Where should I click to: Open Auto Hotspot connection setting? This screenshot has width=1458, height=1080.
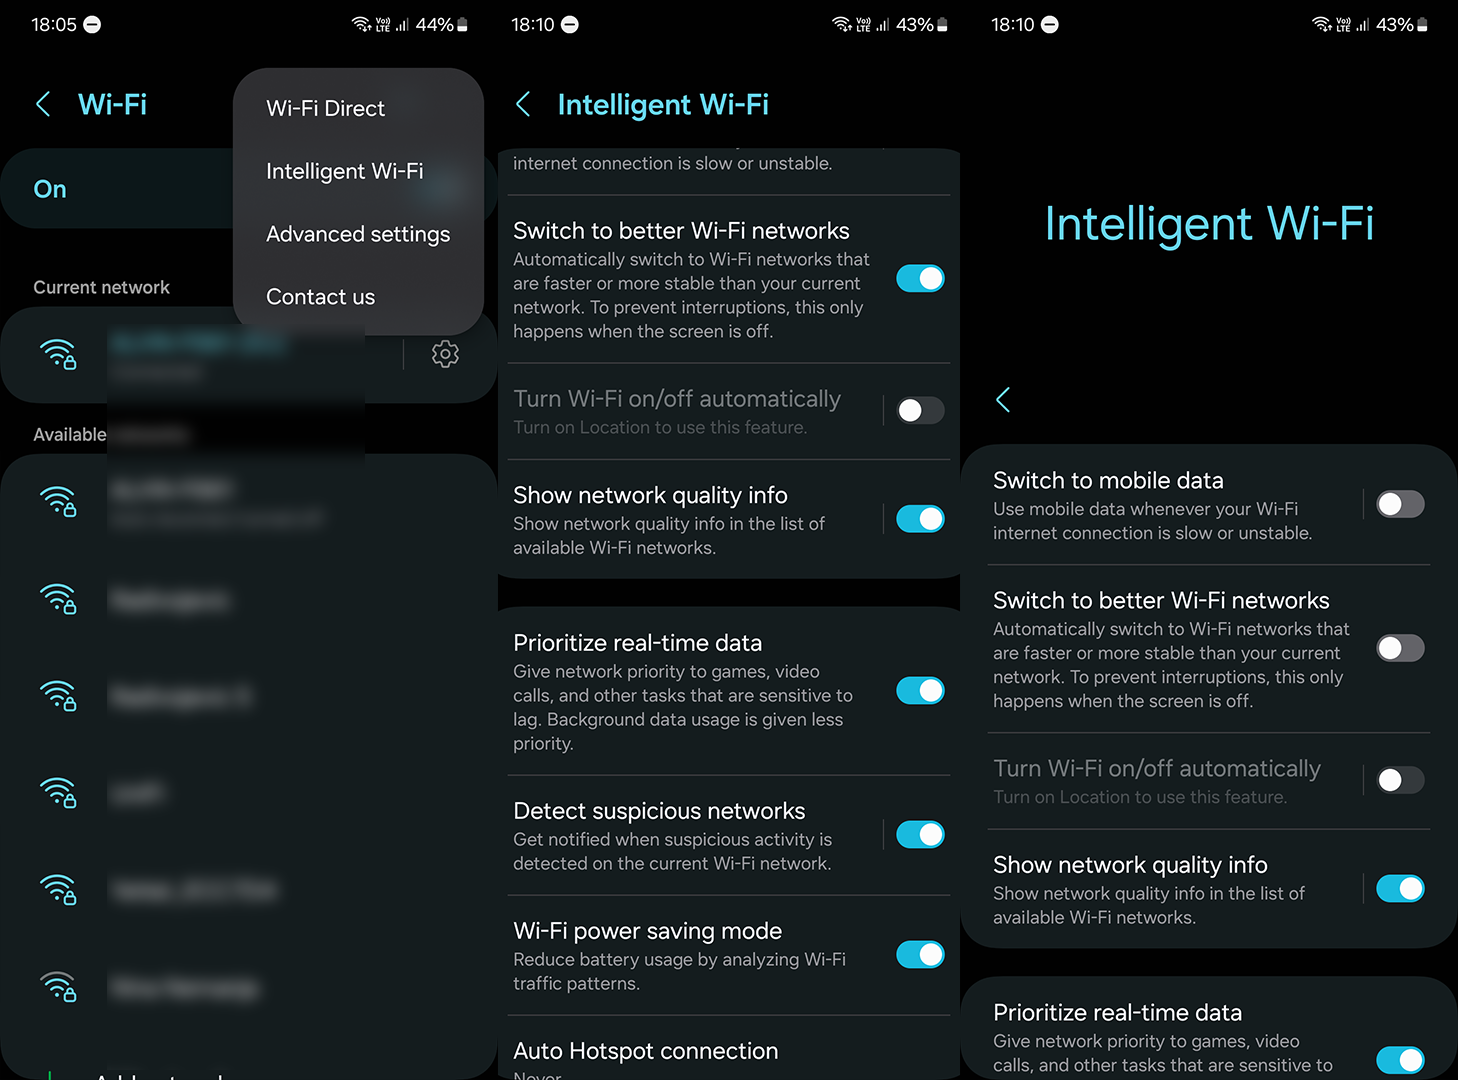click(645, 1051)
